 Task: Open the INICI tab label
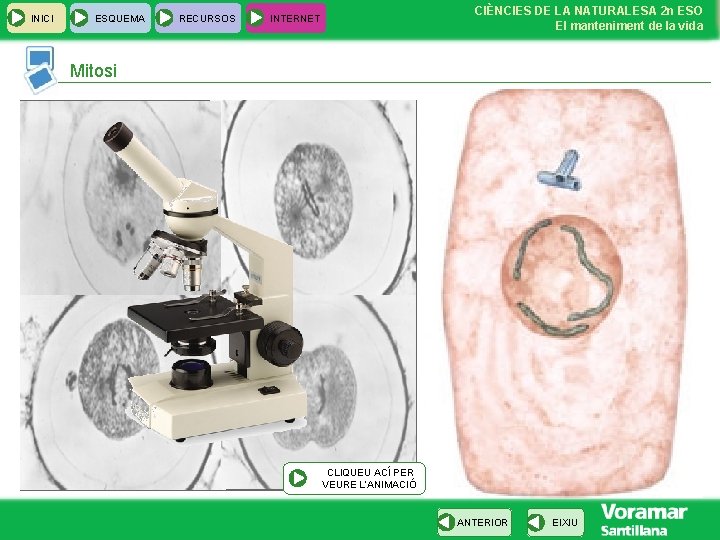click(x=42, y=19)
